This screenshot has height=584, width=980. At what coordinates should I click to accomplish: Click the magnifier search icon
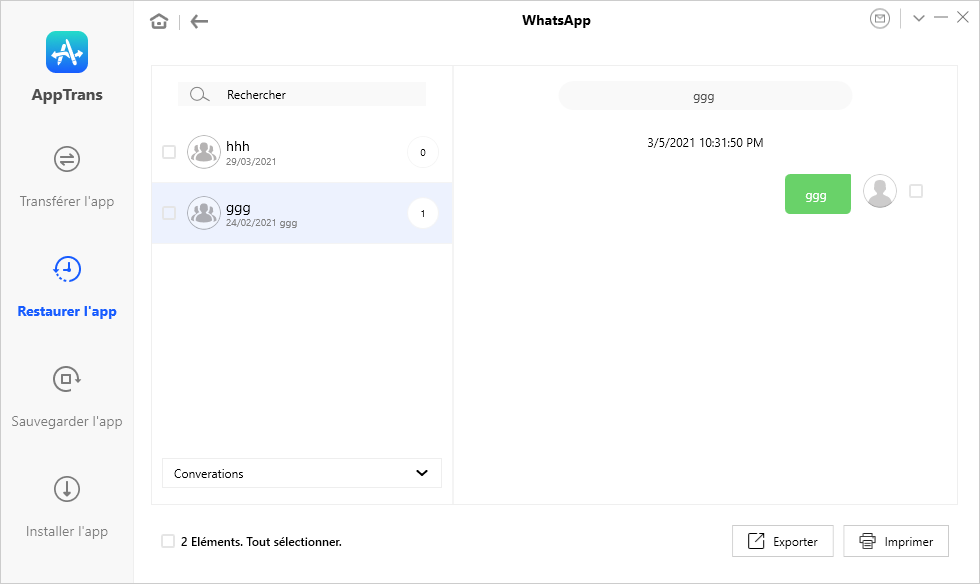pos(199,94)
